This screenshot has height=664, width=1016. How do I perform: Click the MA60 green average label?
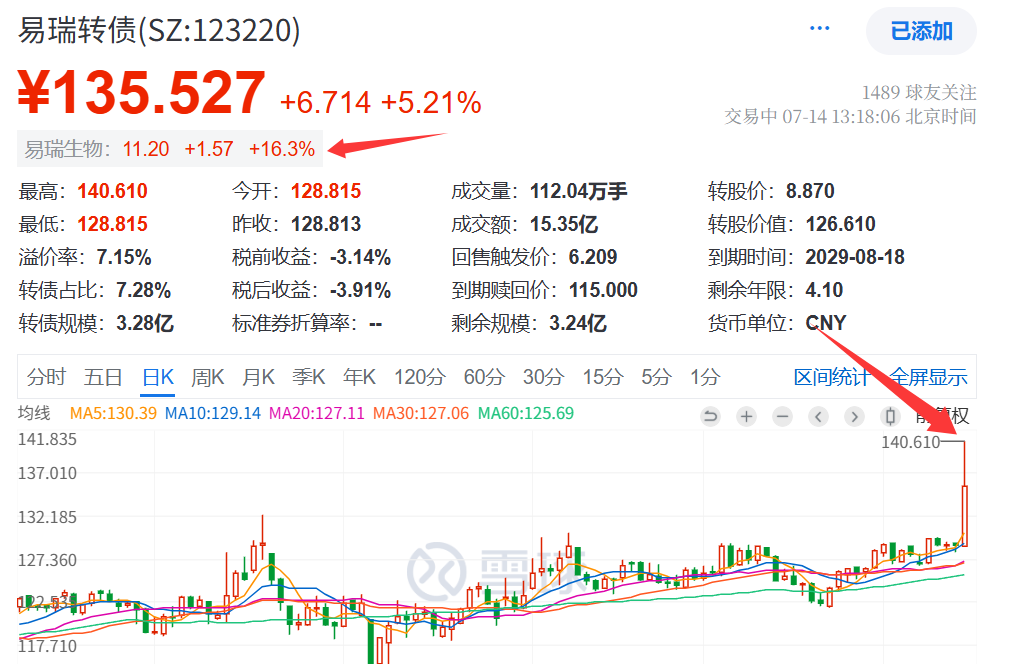pyautogui.click(x=525, y=413)
